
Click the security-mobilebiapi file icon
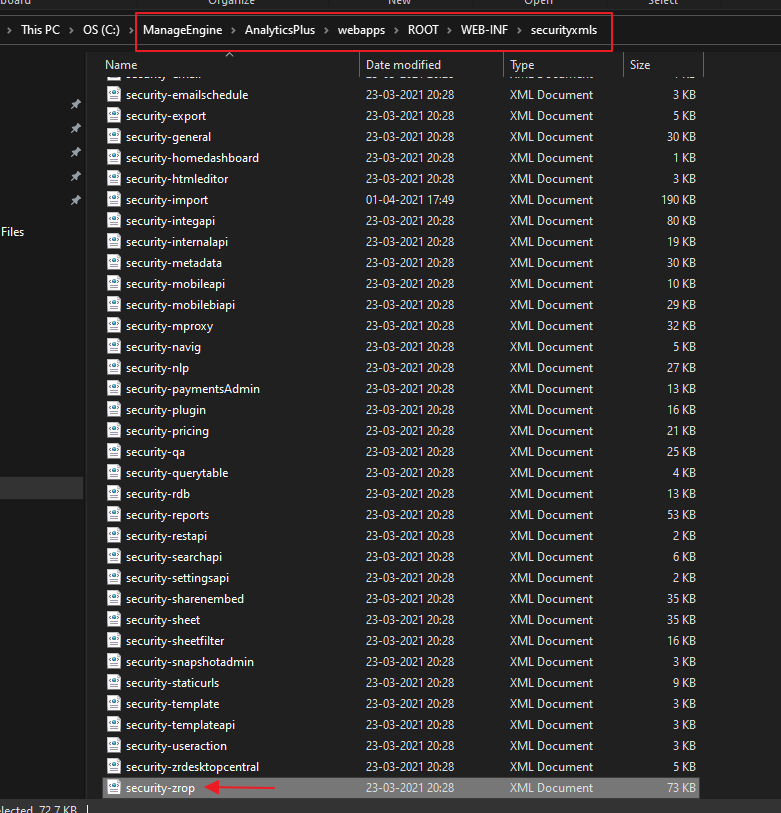114,304
